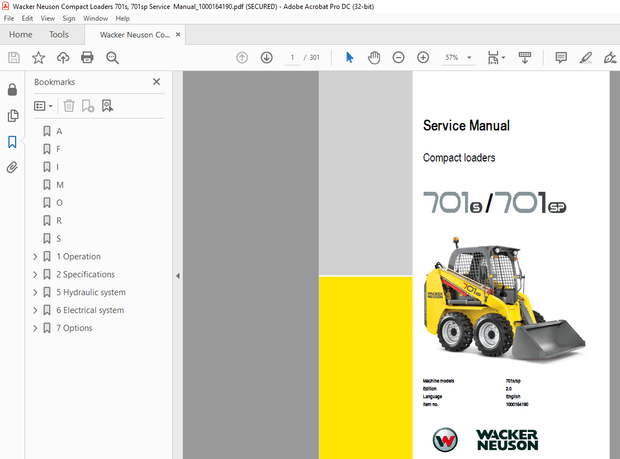Collapse the navigation pane with side arrow

(x=178, y=276)
